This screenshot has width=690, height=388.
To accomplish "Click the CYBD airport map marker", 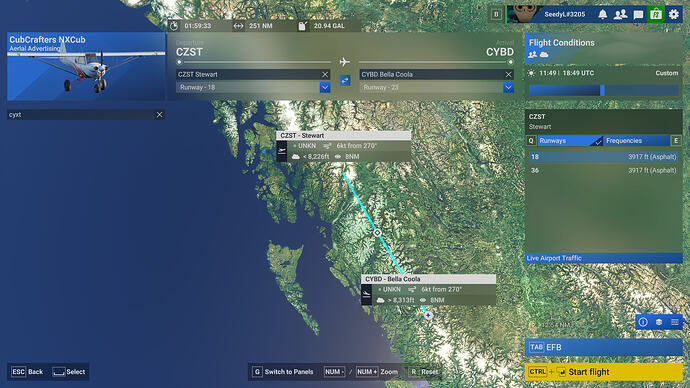I will (428, 315).
